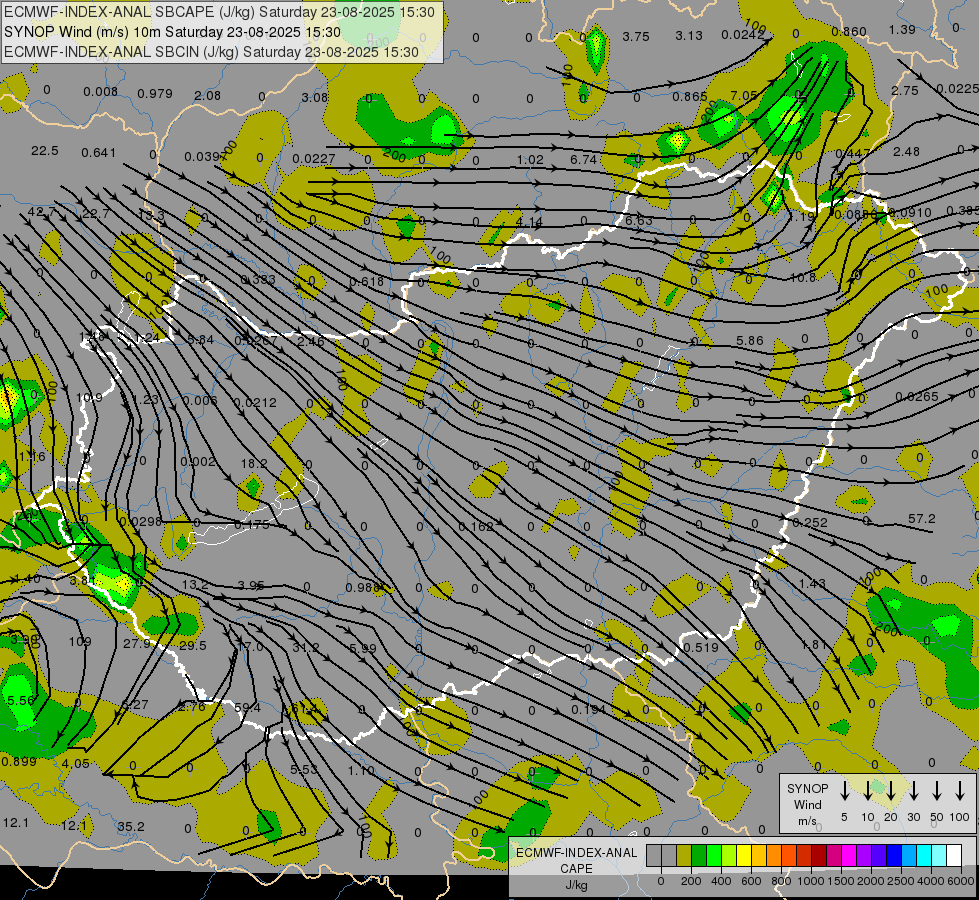The height and width of the screenshot is (900, 979).
Task: Click the SBCAPE title line in header
Action: 219,12
